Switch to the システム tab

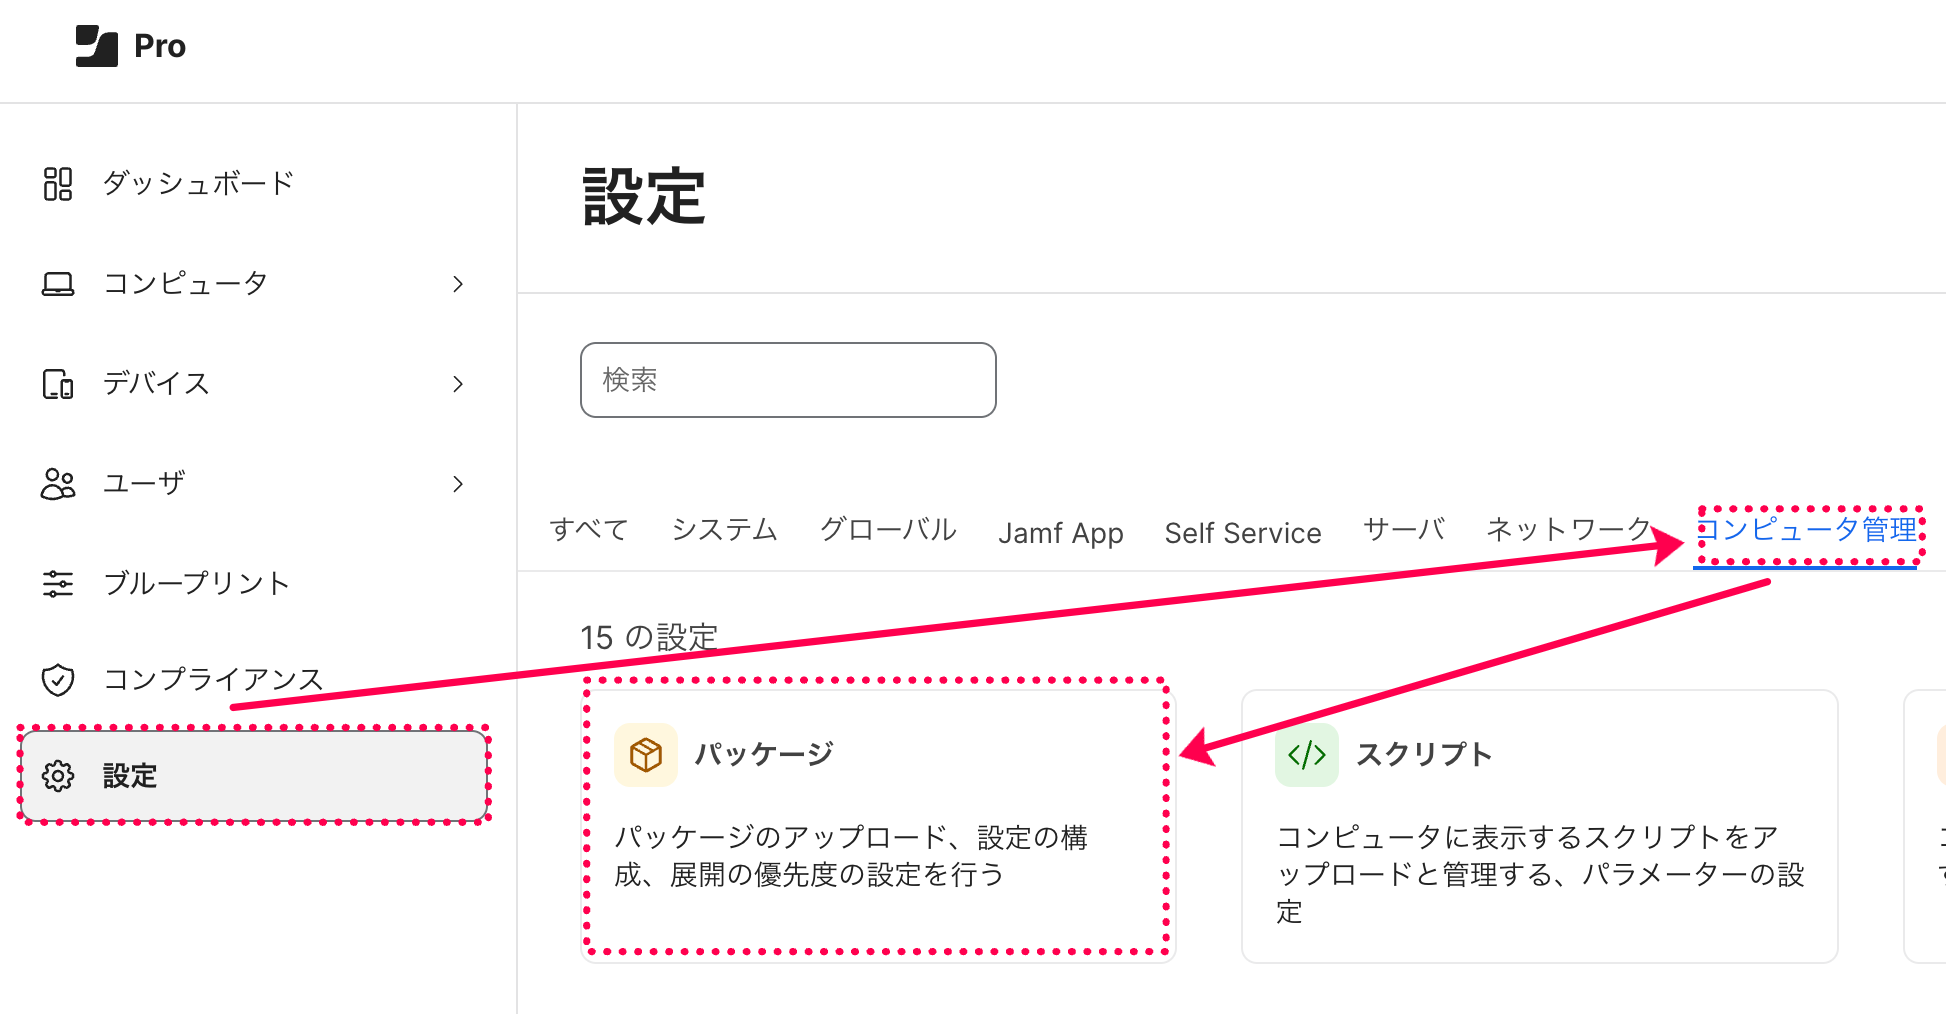724,530
